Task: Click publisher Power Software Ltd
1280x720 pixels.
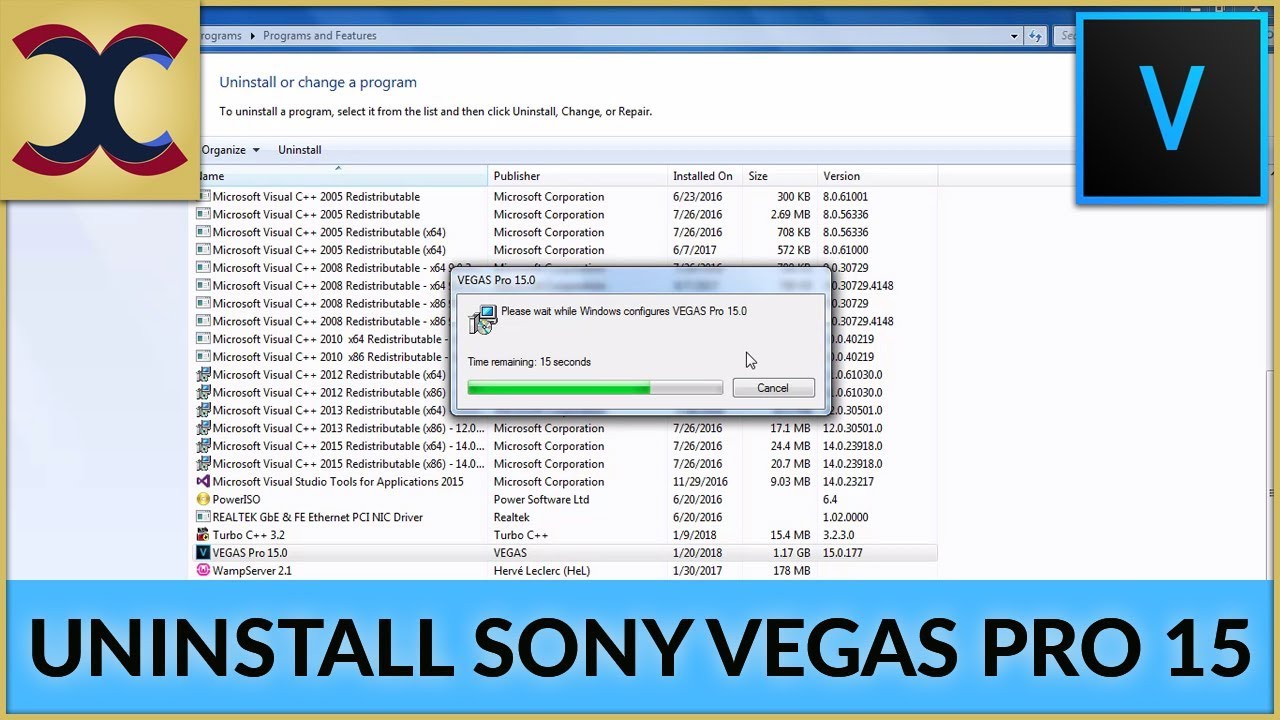Action: (x=541, y=499)
